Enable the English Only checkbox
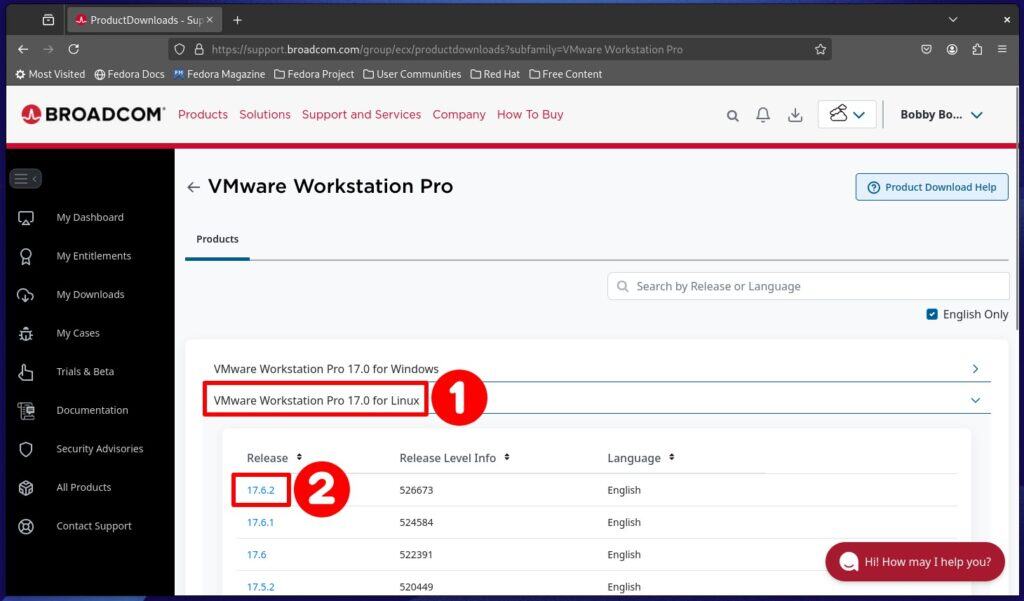The height and width of the screenshot is (601, 1024). tap(930, 314)
